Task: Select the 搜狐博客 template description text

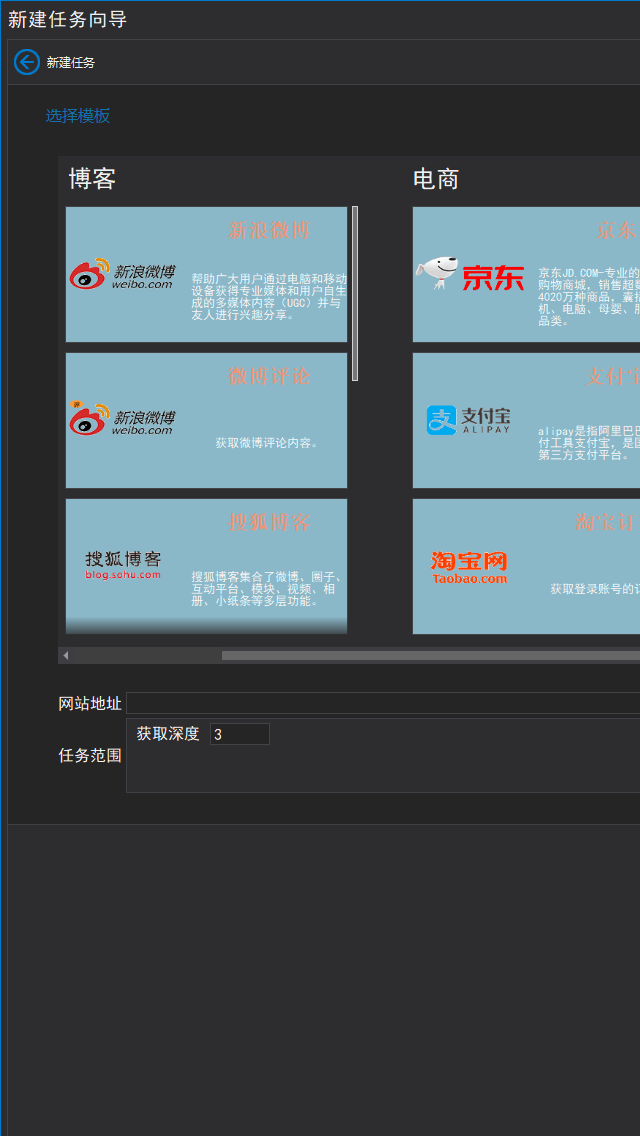Action: [268, 589]
